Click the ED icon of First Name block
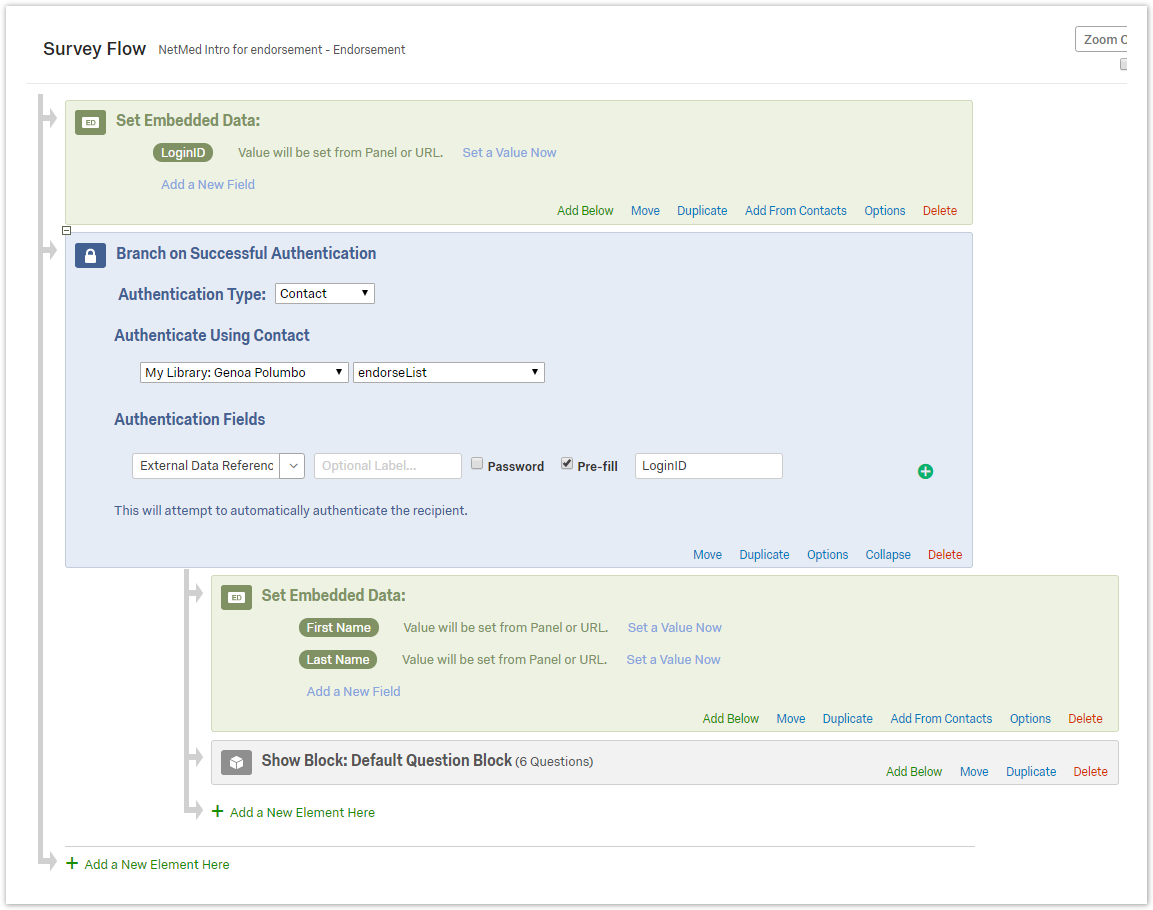 [236, 597]
